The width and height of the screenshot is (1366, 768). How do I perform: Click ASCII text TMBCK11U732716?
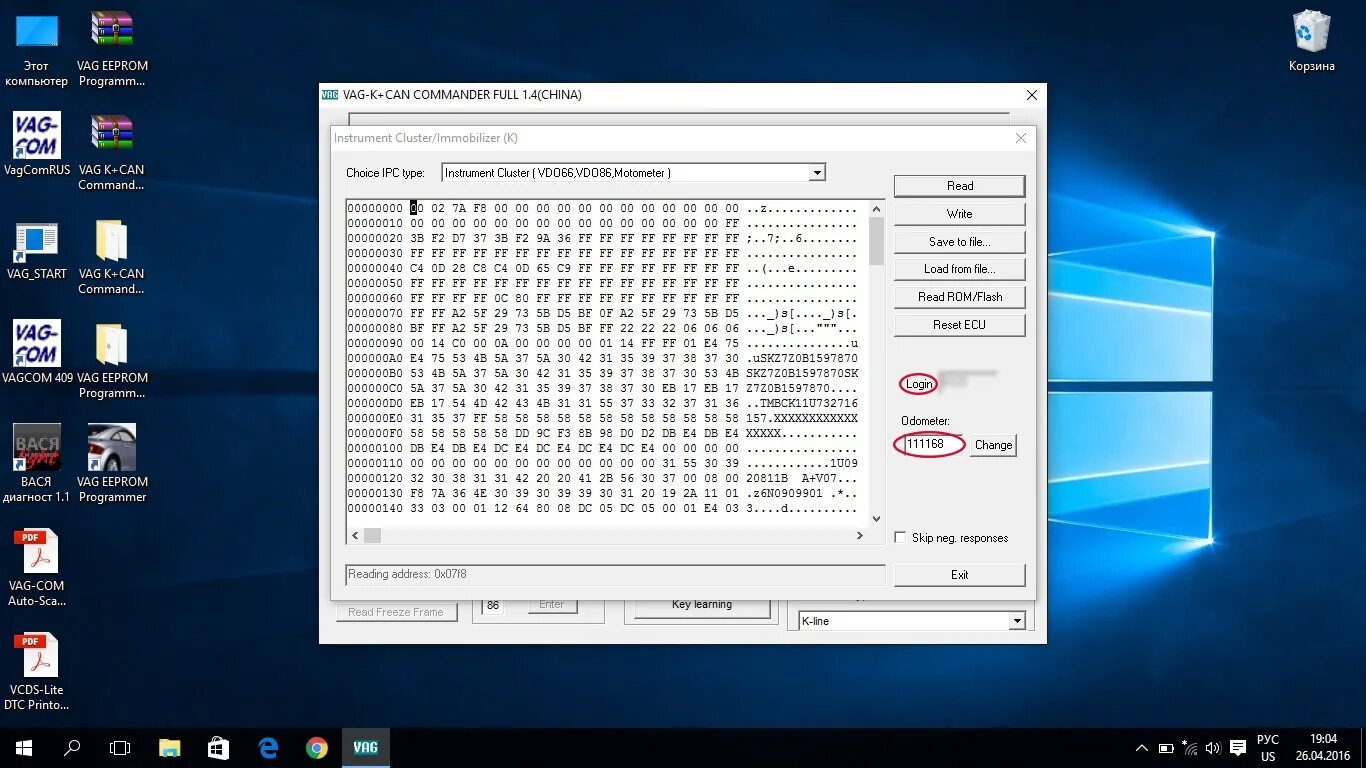click(809, 403)
